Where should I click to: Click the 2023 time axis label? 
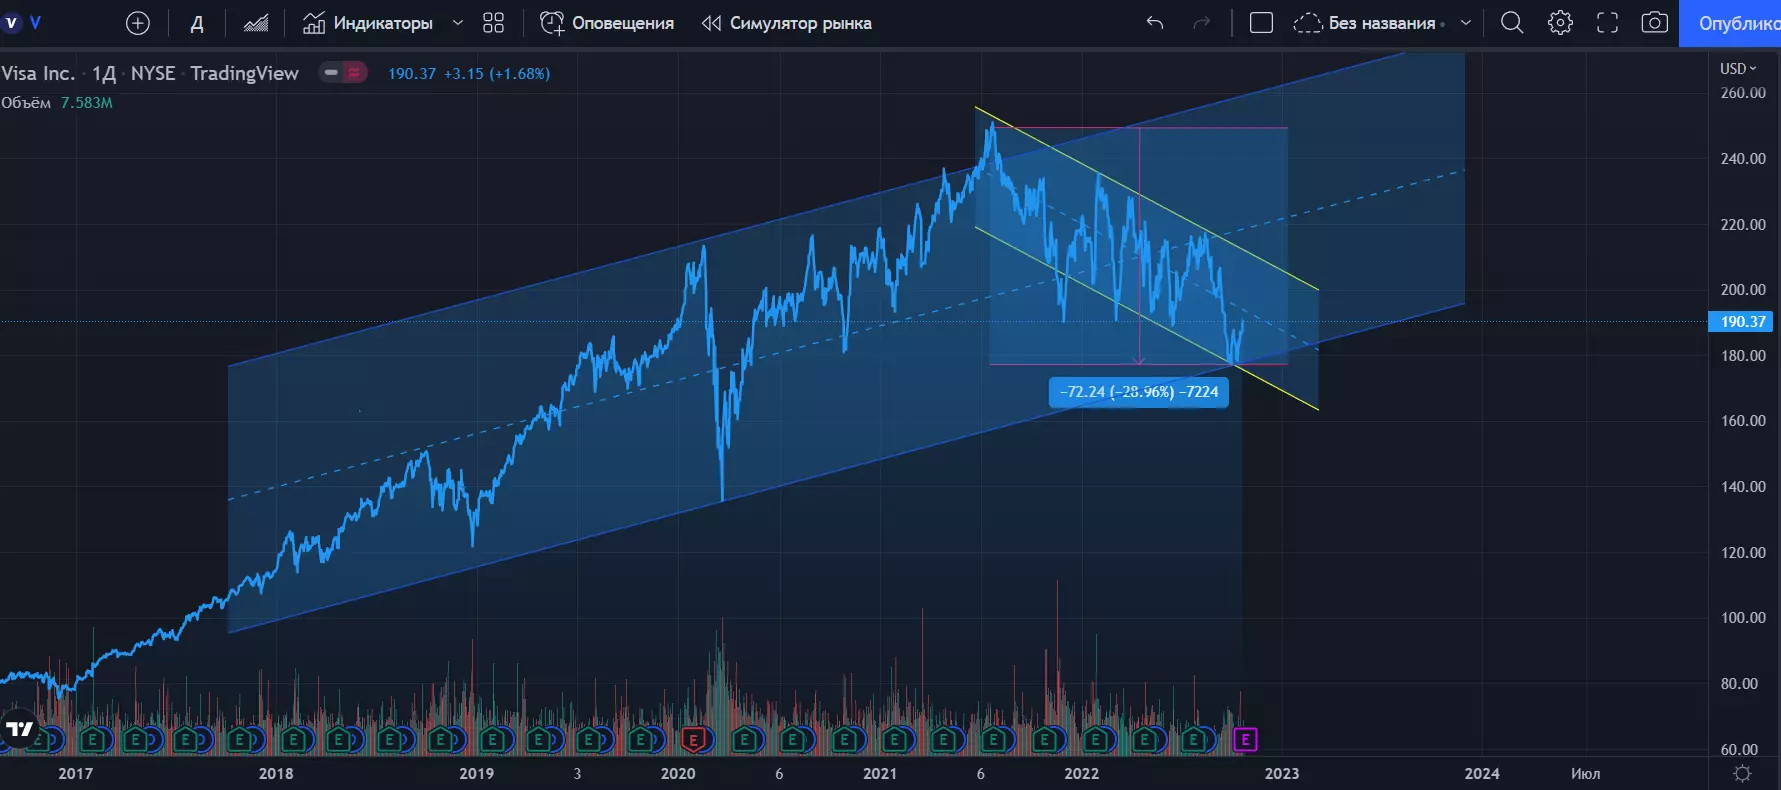[1282, 773]
